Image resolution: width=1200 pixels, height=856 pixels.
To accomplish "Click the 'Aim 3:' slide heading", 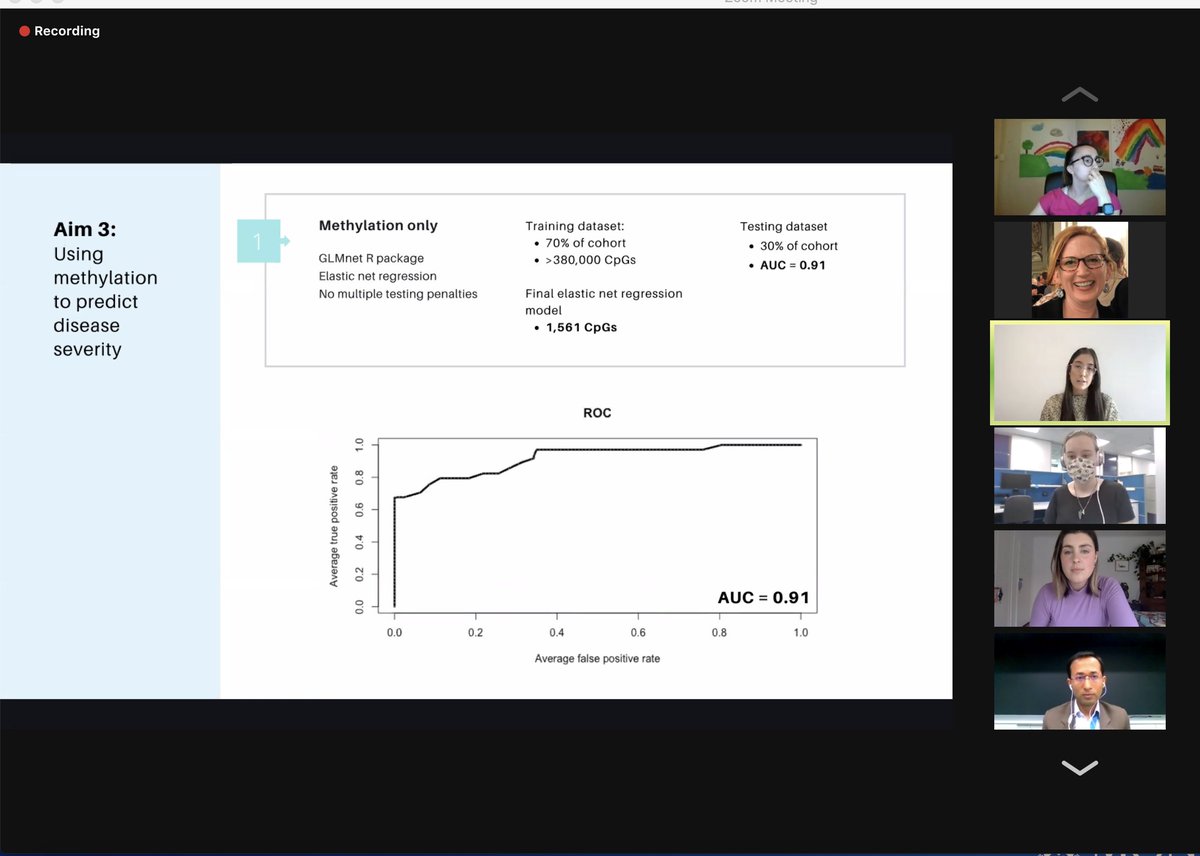I will pos(85,230).
